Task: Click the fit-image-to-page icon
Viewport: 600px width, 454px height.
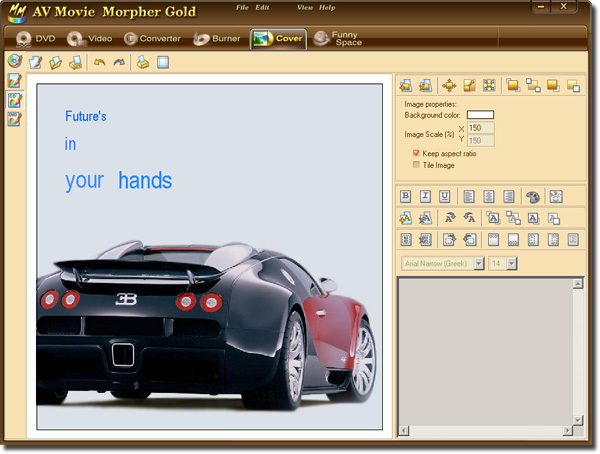Action: [x=489, y=85]
